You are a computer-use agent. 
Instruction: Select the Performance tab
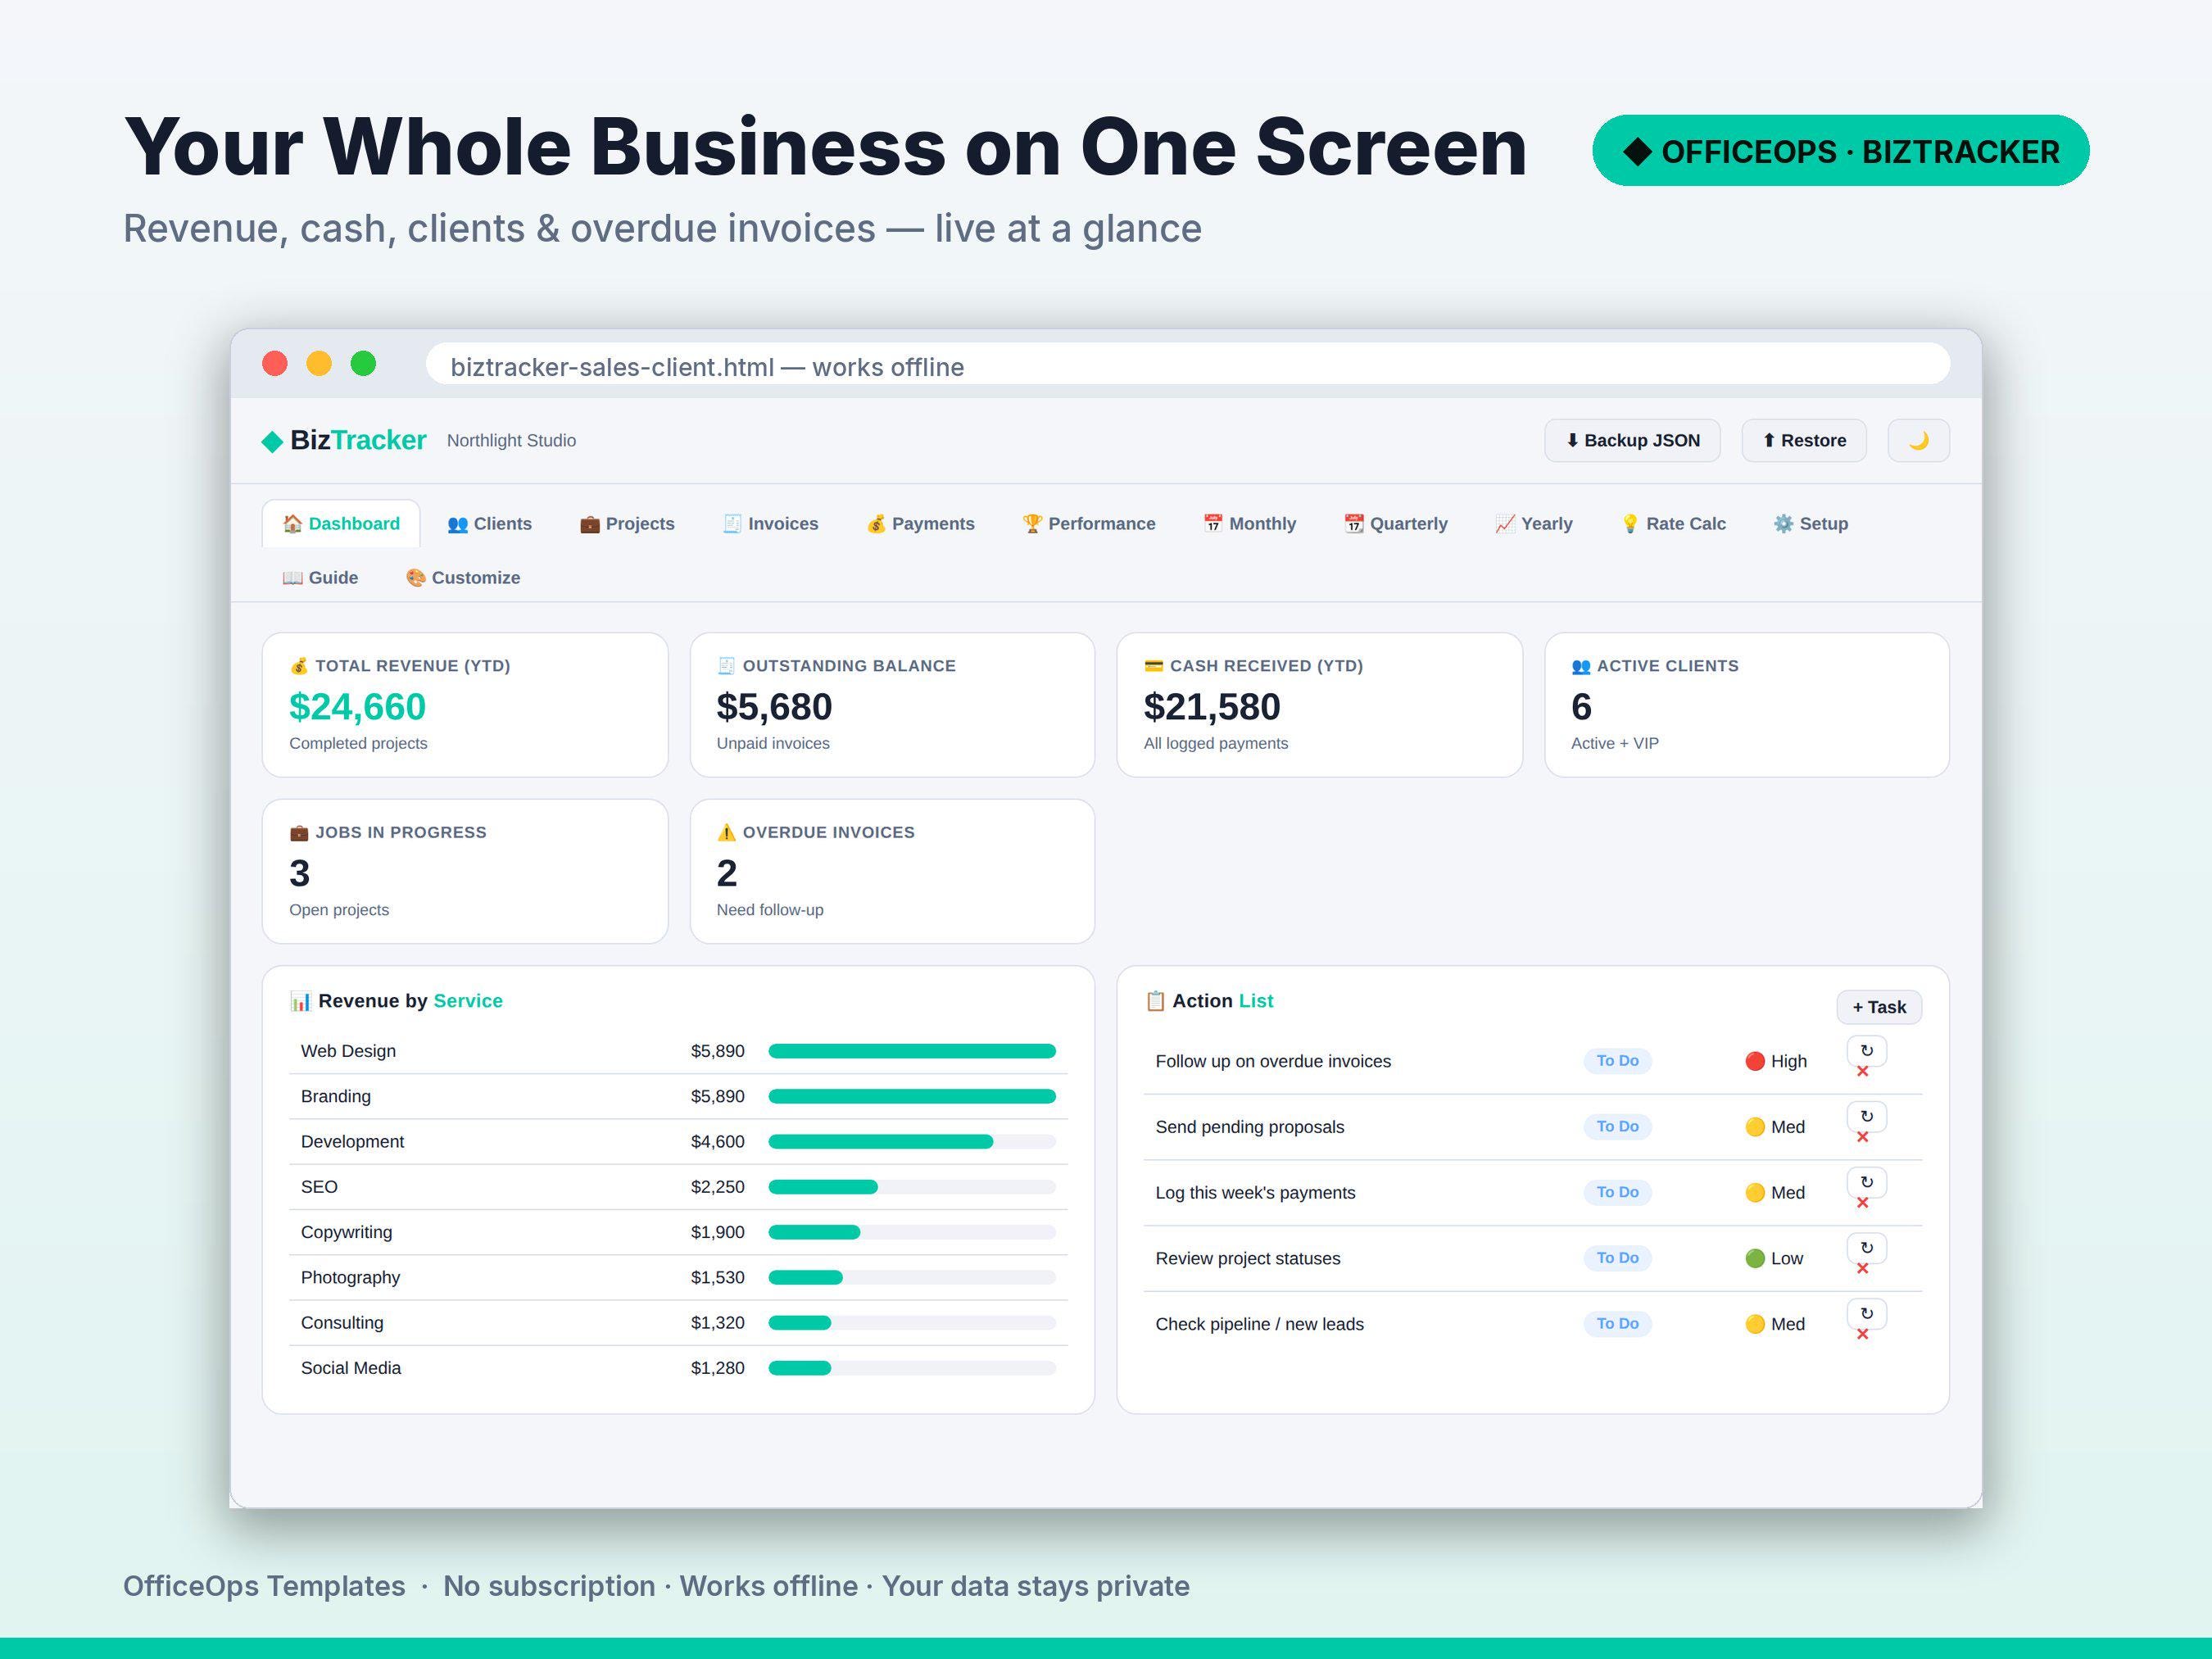tap(1088, 523)
